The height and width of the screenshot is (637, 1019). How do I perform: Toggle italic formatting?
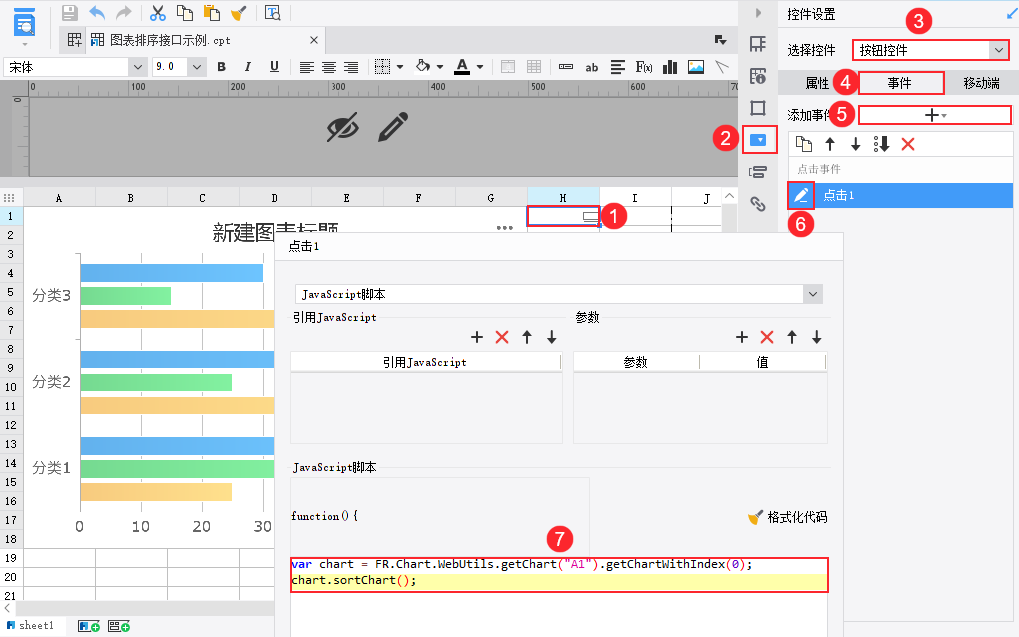pos(248,66)
